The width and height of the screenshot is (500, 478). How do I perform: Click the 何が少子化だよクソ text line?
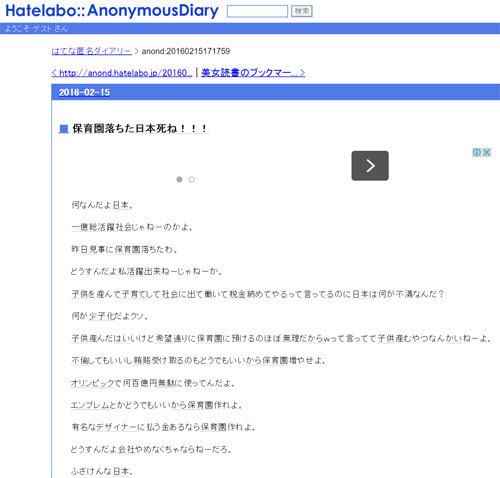[x=109, y=316]
